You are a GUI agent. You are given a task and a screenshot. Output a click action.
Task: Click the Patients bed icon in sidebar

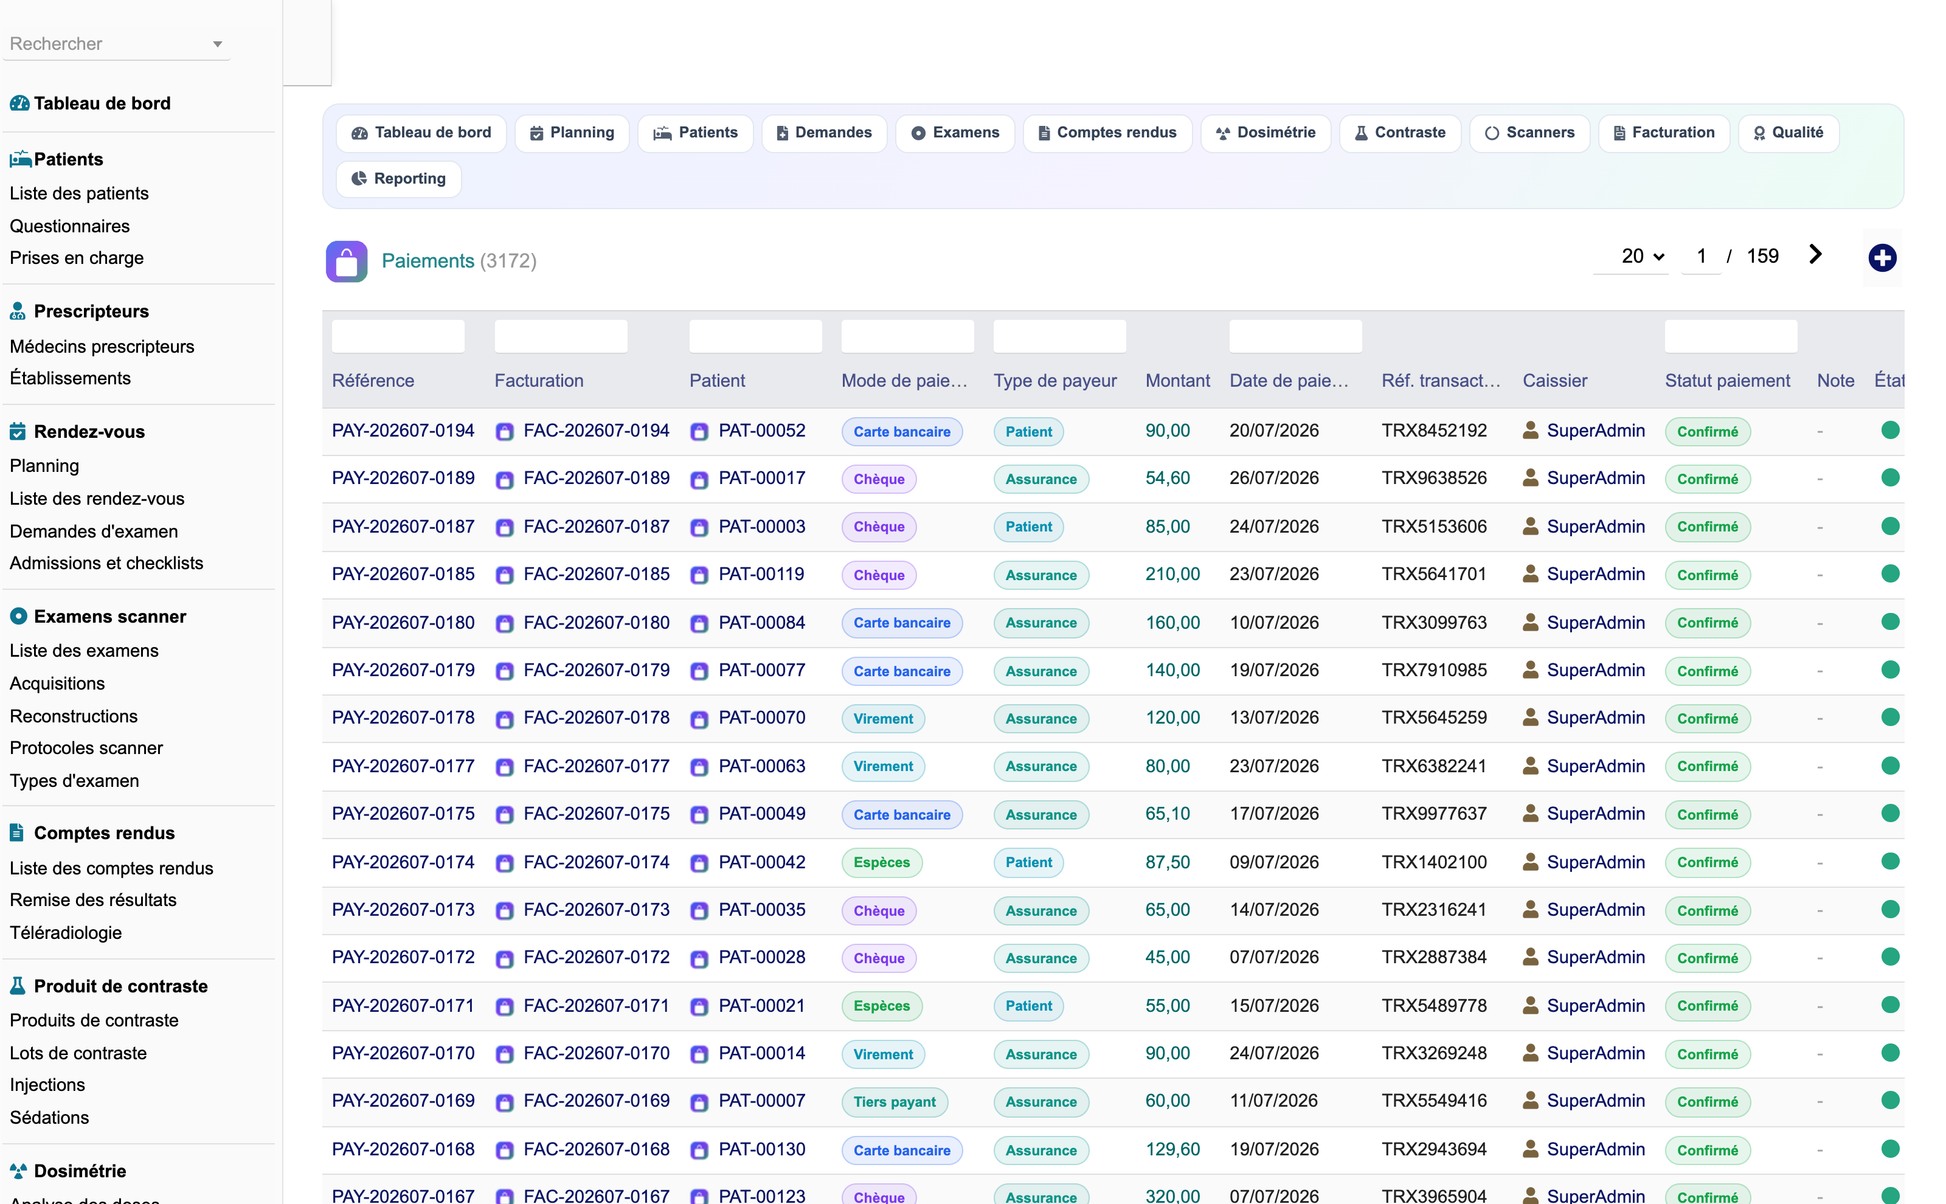pos(20,159)
